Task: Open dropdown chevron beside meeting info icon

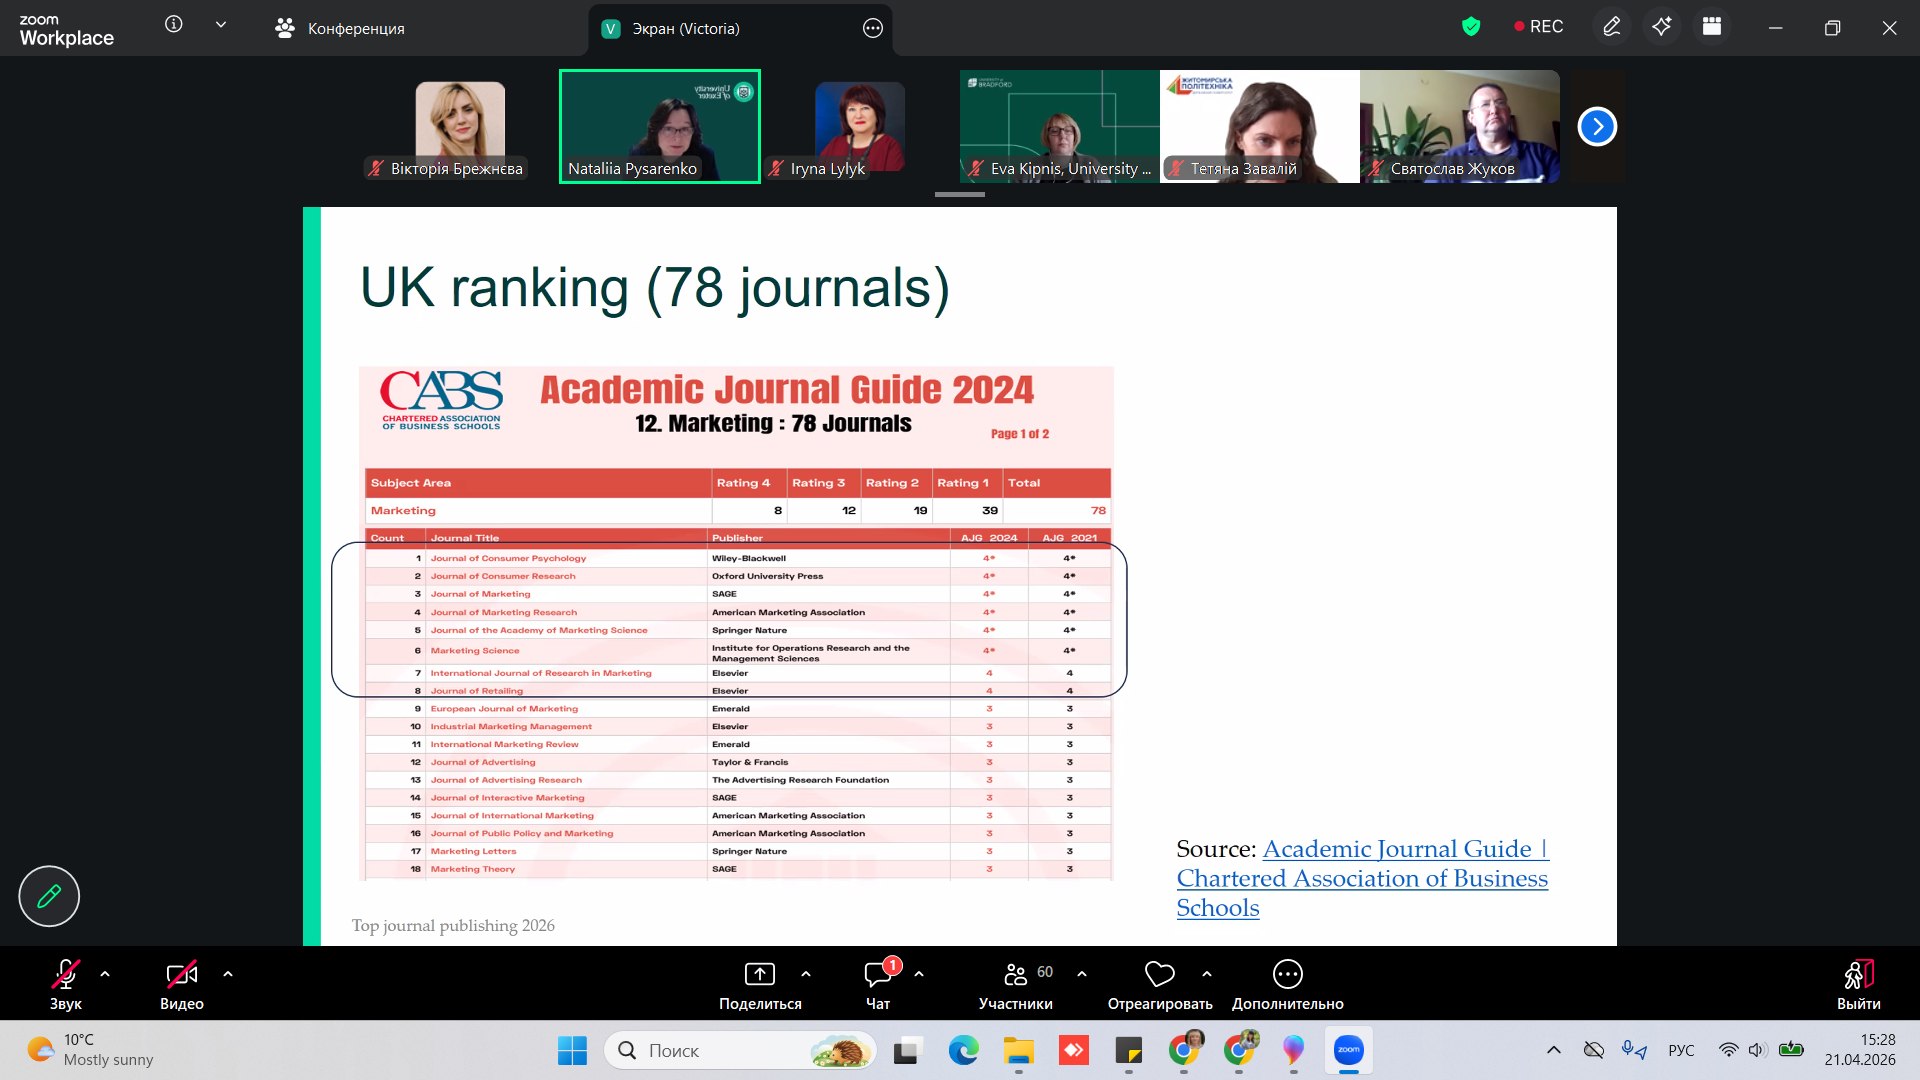Action: [x=221, y=25]
